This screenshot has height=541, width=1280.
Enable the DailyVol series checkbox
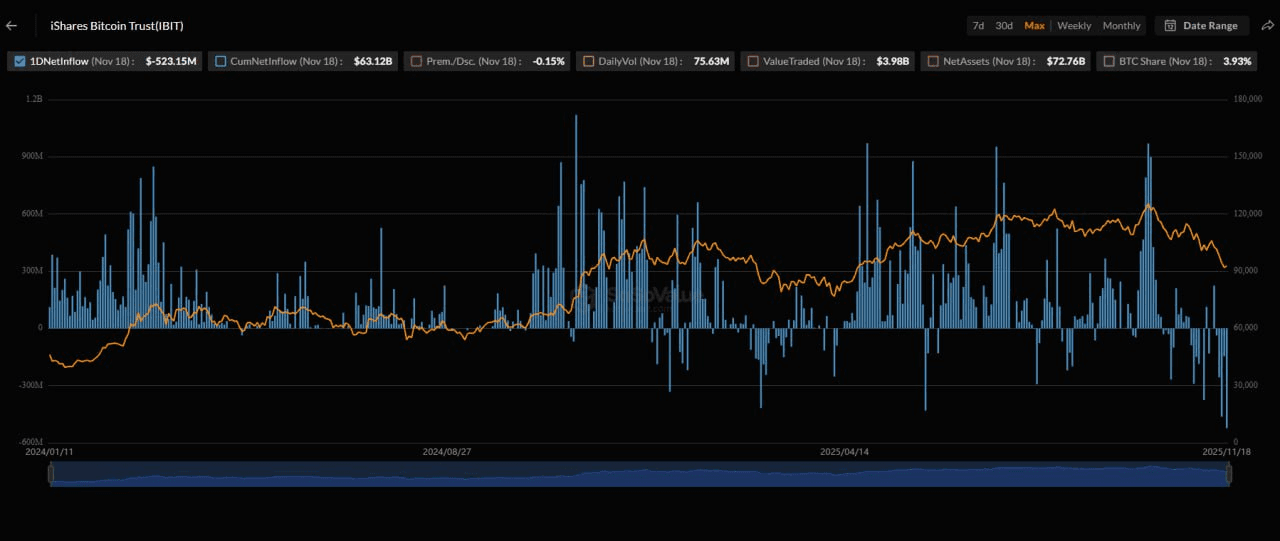click(x=588, y=61)
